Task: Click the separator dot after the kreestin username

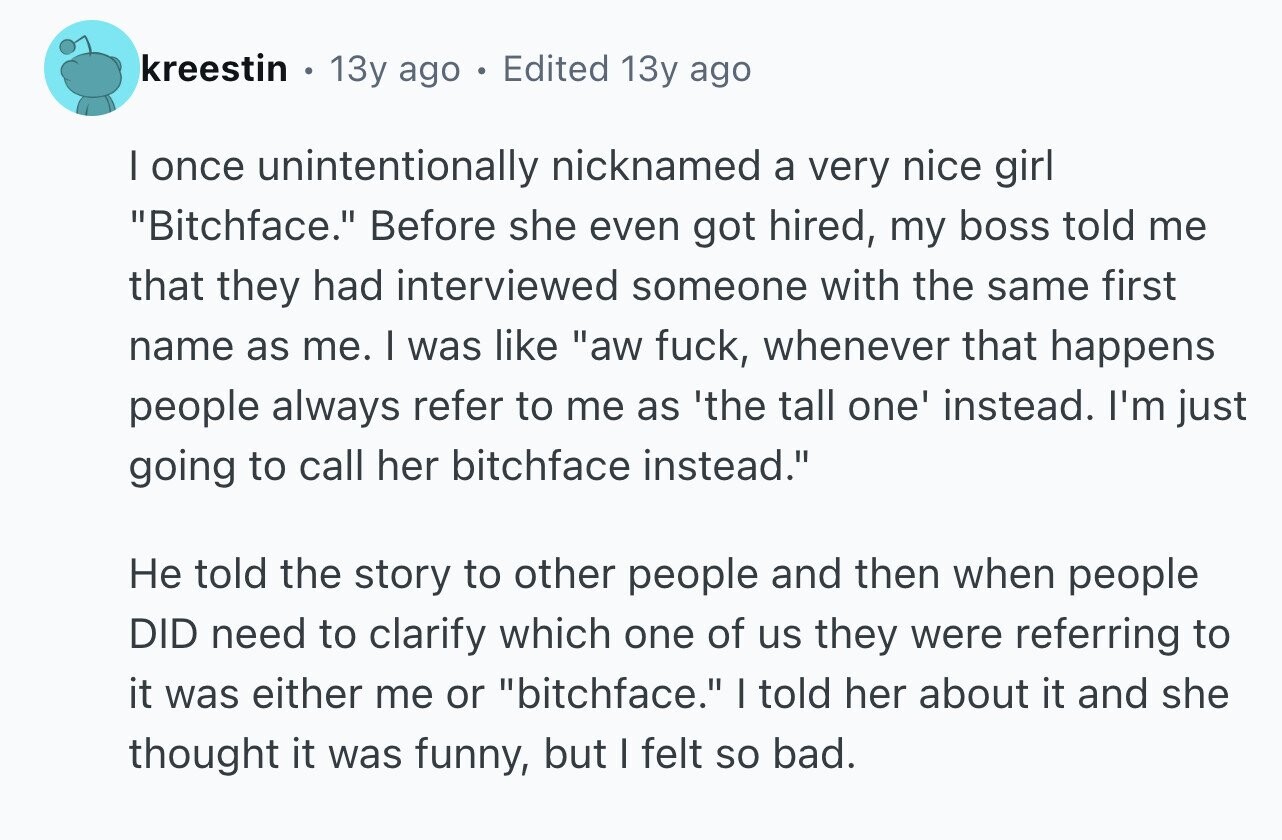Action: coord(309,71)
